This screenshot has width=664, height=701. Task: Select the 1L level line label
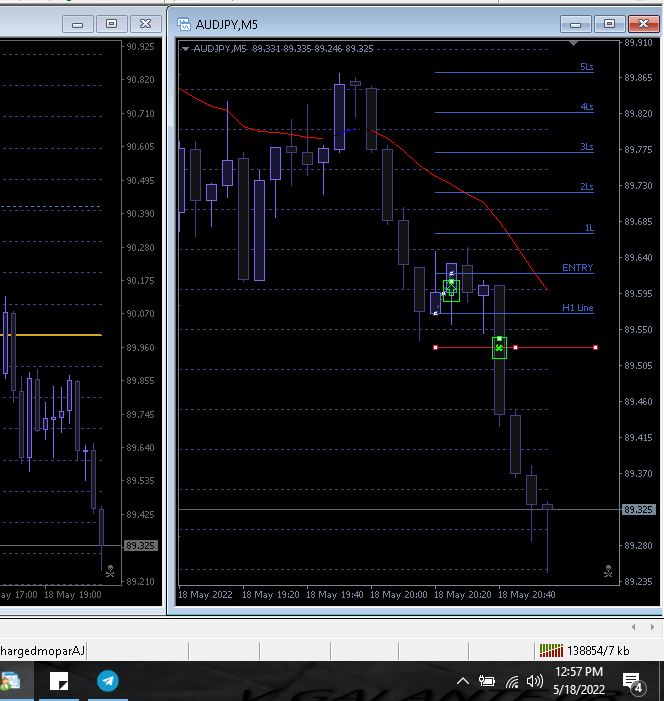coord(589,228)
